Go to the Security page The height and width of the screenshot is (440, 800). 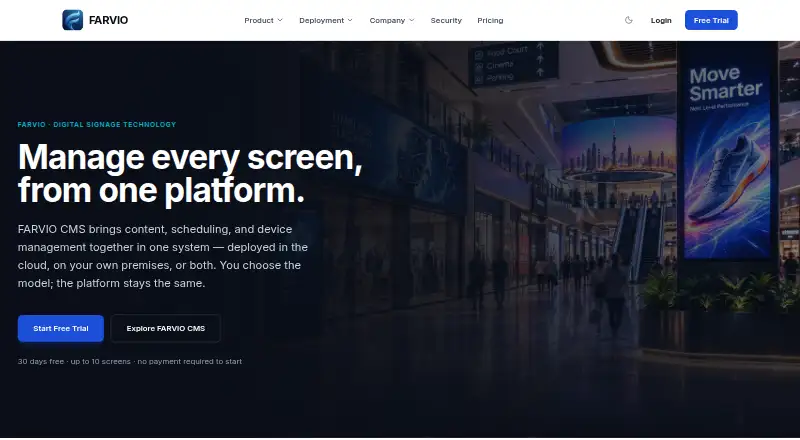point(446,20)
